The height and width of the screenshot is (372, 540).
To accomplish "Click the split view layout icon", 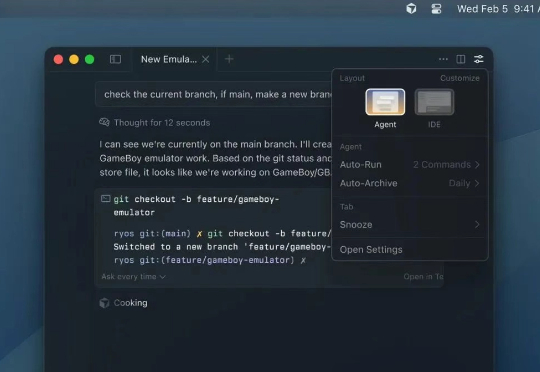I will (461, 59).
